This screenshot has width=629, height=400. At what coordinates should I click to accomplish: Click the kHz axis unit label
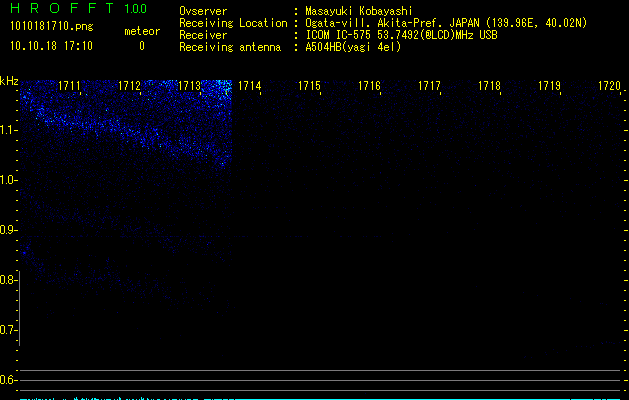click(9, 81)
